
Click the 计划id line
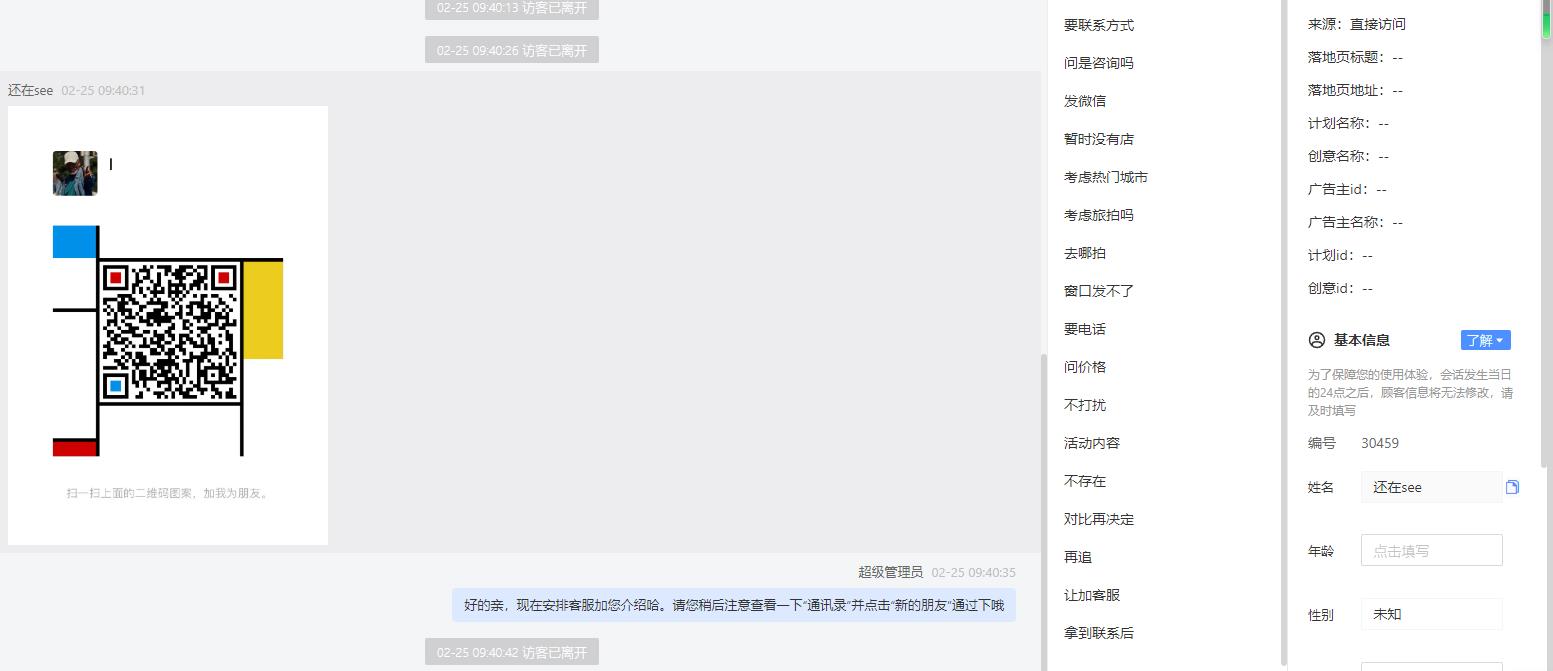1340,255
